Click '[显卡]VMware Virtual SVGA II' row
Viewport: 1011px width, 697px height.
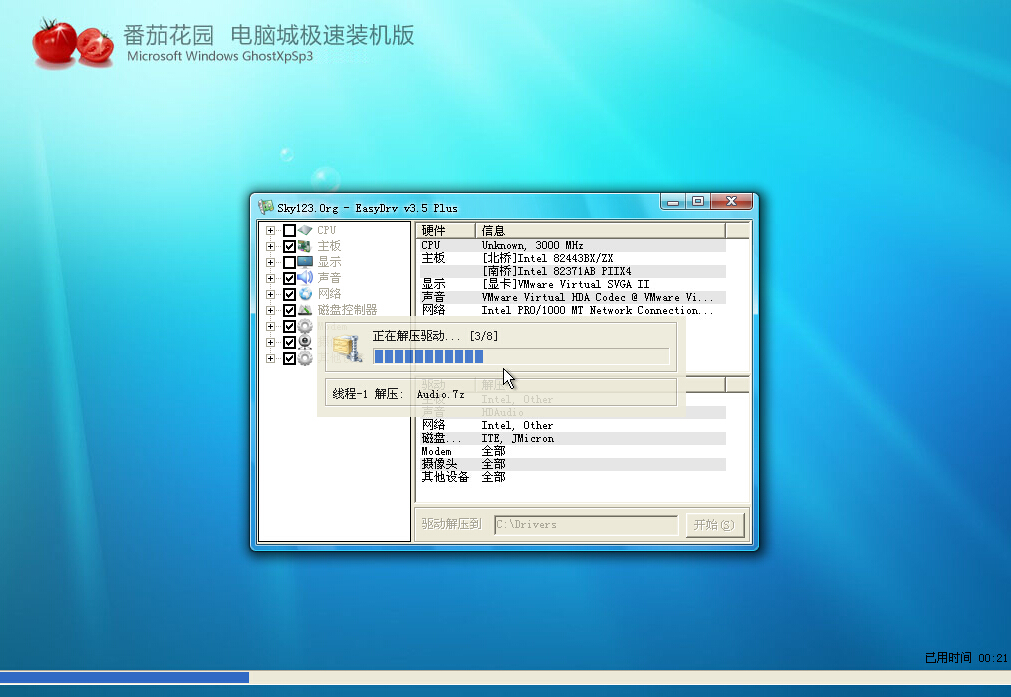tap(565, 284)
